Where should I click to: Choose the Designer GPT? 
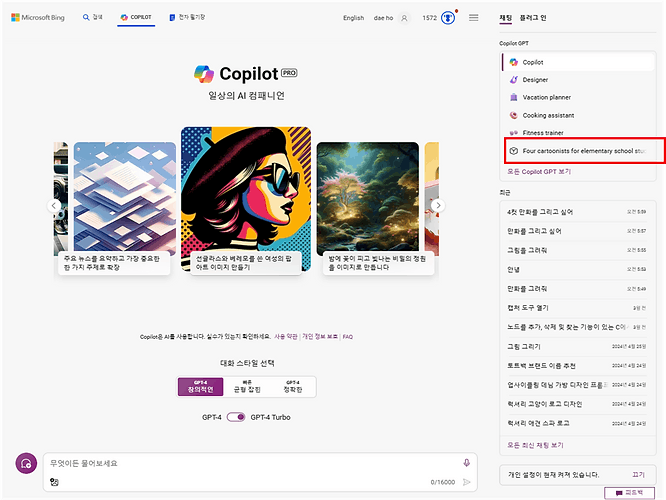click(578, 79)
